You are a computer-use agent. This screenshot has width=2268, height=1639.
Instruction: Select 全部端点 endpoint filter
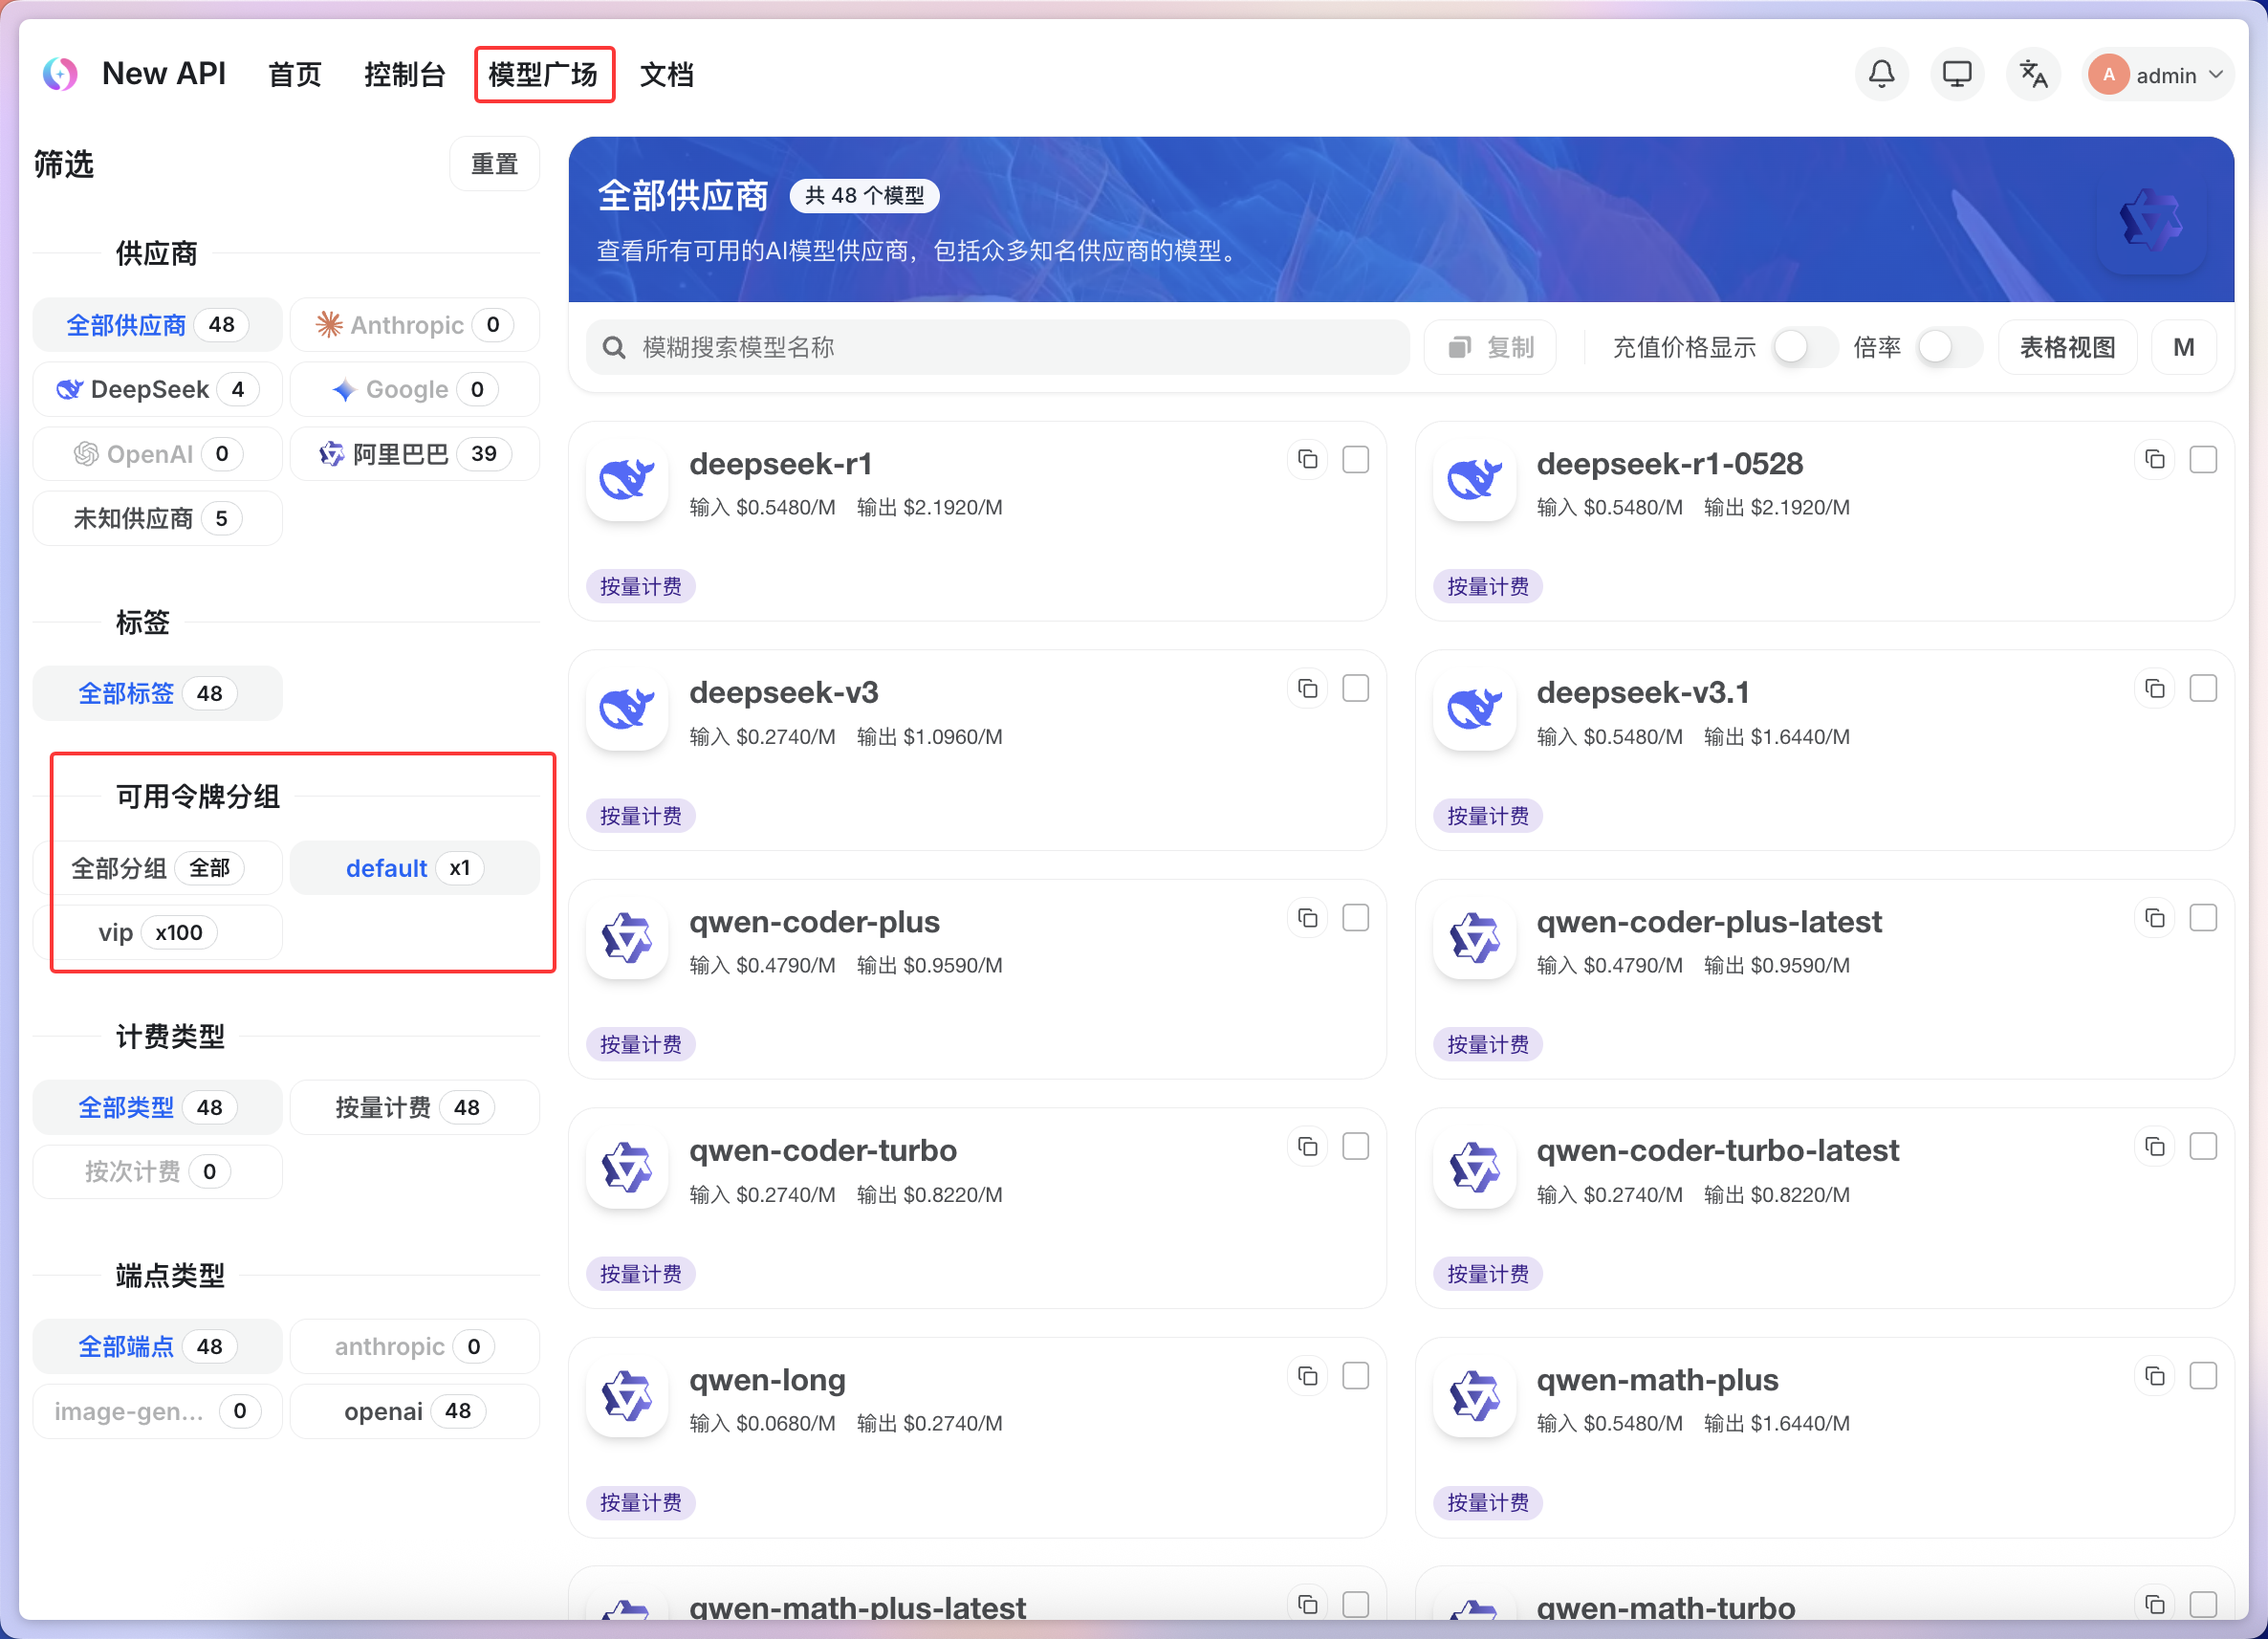point(157,1346)
